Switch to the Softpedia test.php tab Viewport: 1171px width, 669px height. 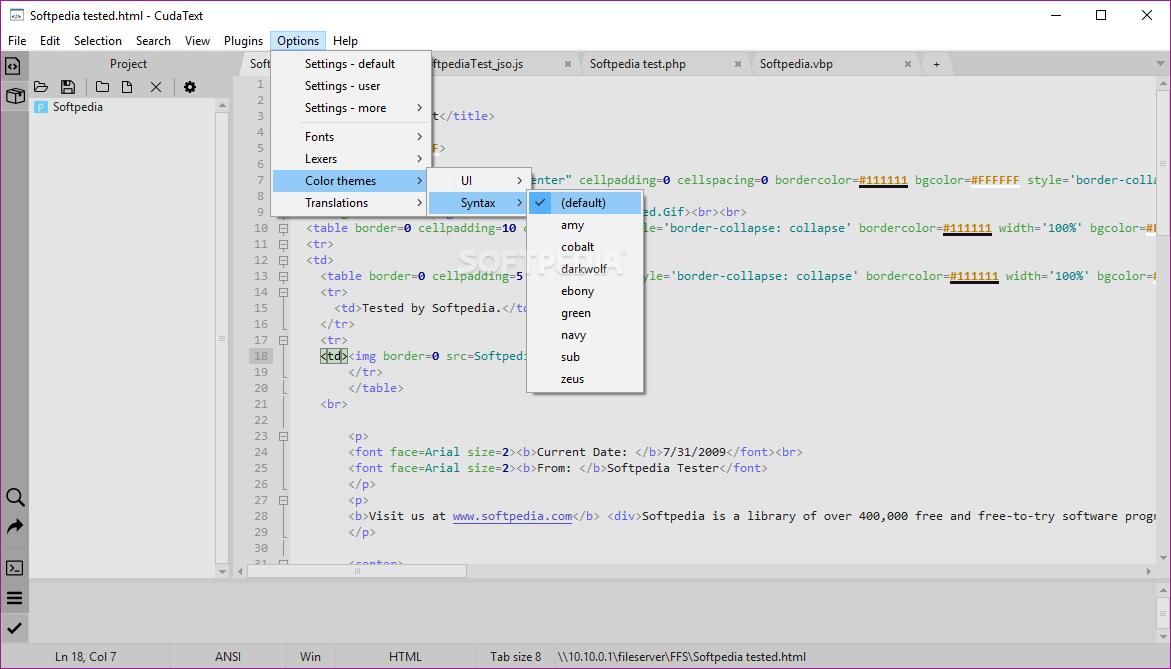pyautogui.click(x=637, y=64)
